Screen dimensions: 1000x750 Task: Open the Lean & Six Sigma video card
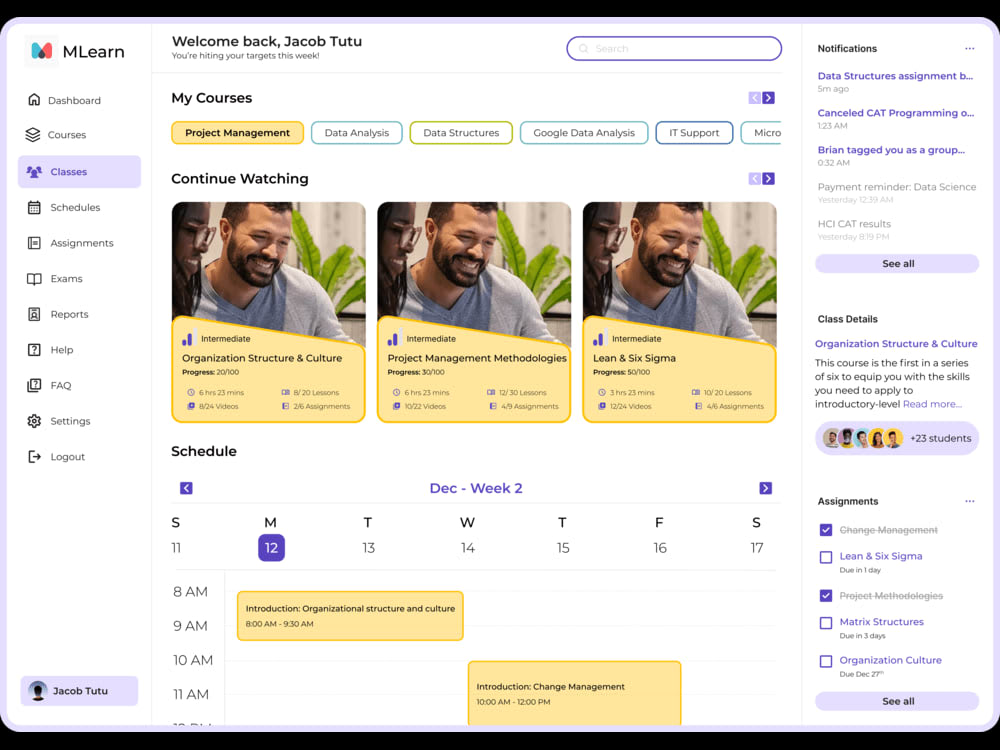pos(679,312)
